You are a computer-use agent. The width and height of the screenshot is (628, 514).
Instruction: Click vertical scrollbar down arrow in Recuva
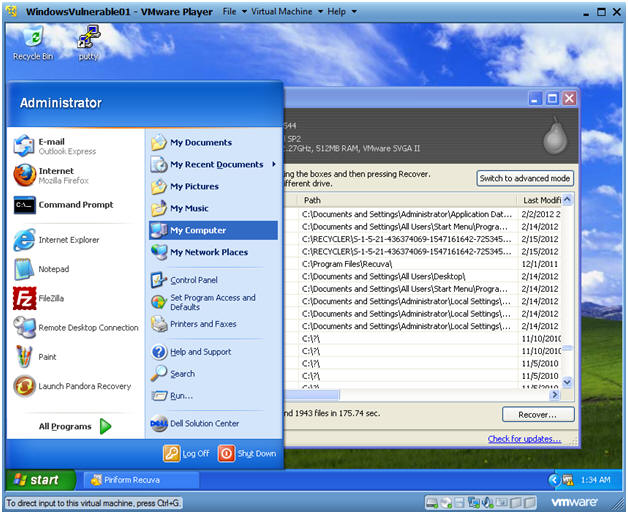(x=567, y=382)
